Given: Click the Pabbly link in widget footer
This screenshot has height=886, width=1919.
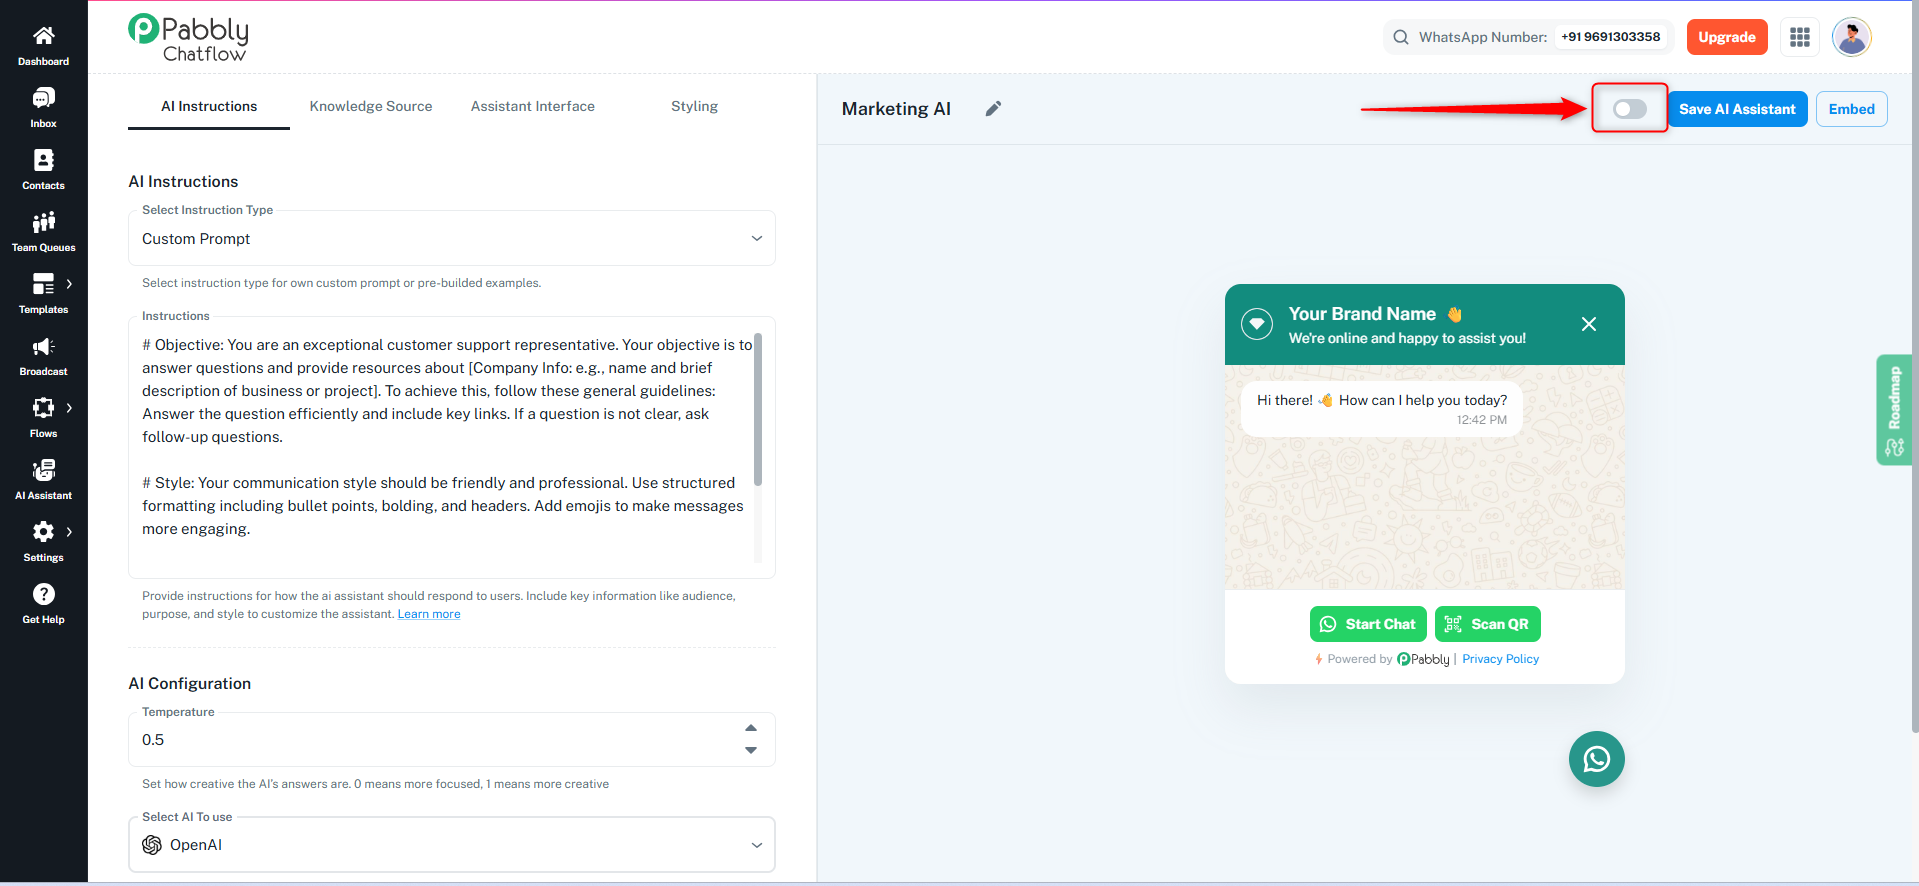Looking at the screenshot, I should [x=1423, y=659].
